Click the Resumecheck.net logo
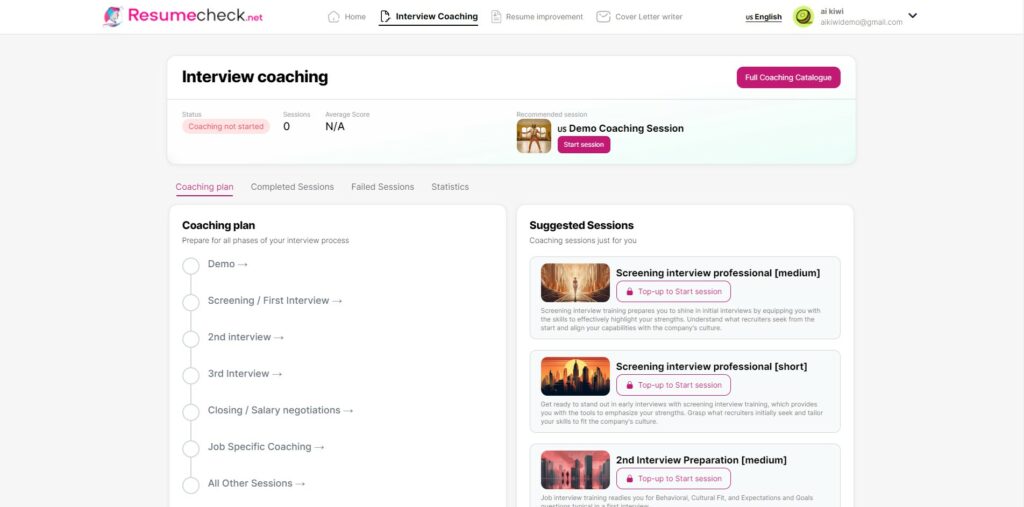The height and width of the screenshot is (507, 1024). pyautogui.click(x=183, y=16)
